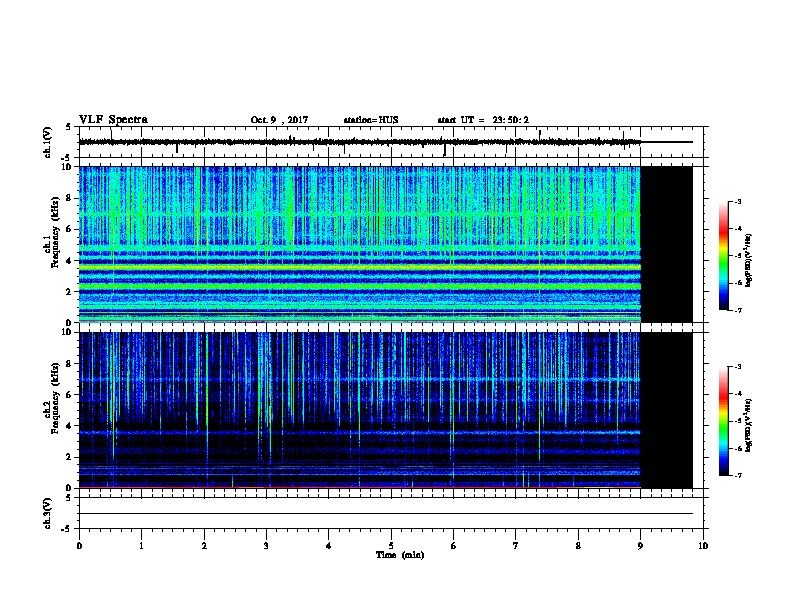Click the "VLF Spectra" plot title
This screenshot has height=612, width=792.
click(113, 120)
